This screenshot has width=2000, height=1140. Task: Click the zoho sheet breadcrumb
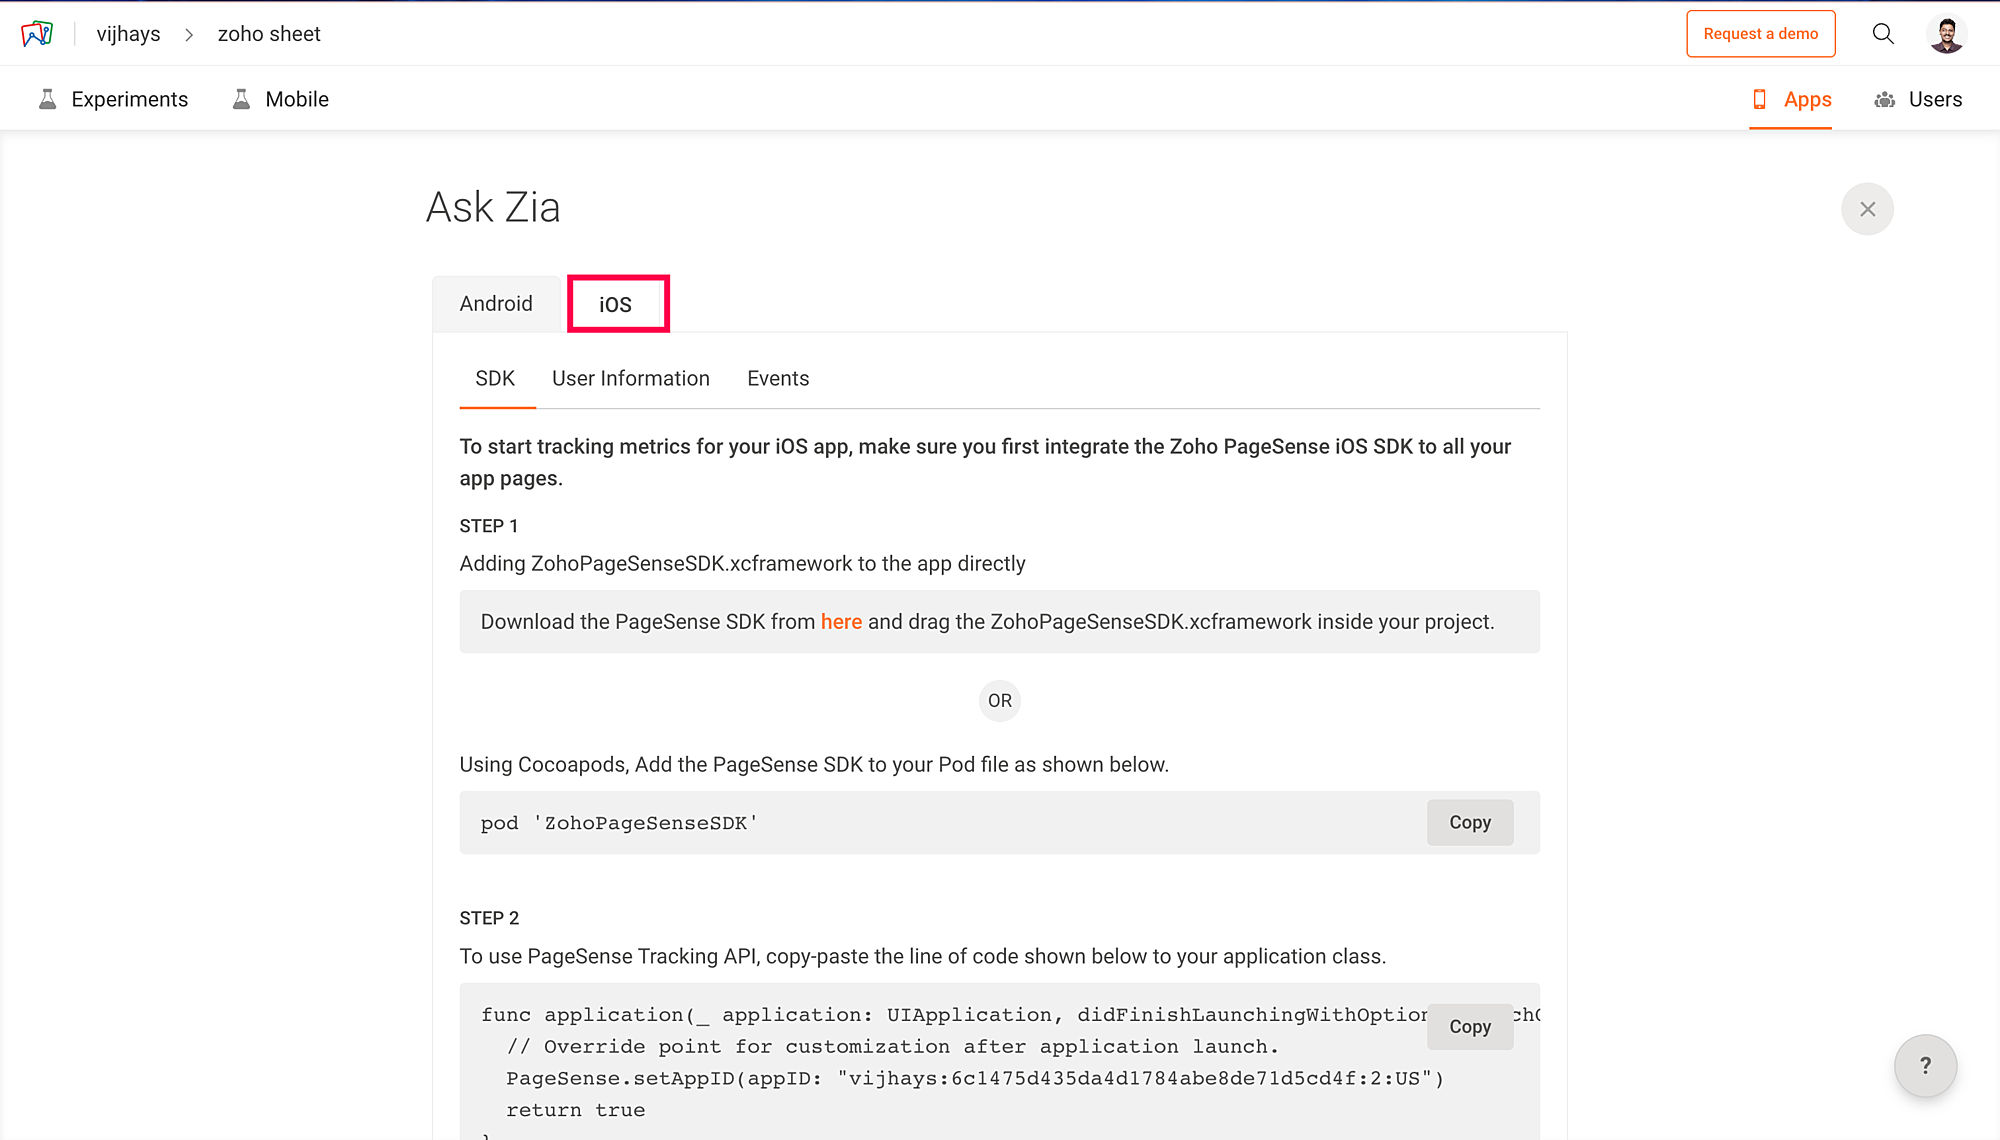269,34
